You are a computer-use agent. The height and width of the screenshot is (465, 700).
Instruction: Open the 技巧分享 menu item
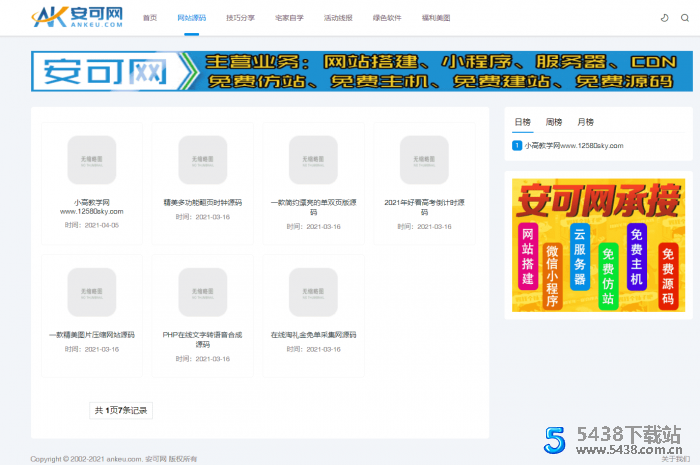[240, 18]
